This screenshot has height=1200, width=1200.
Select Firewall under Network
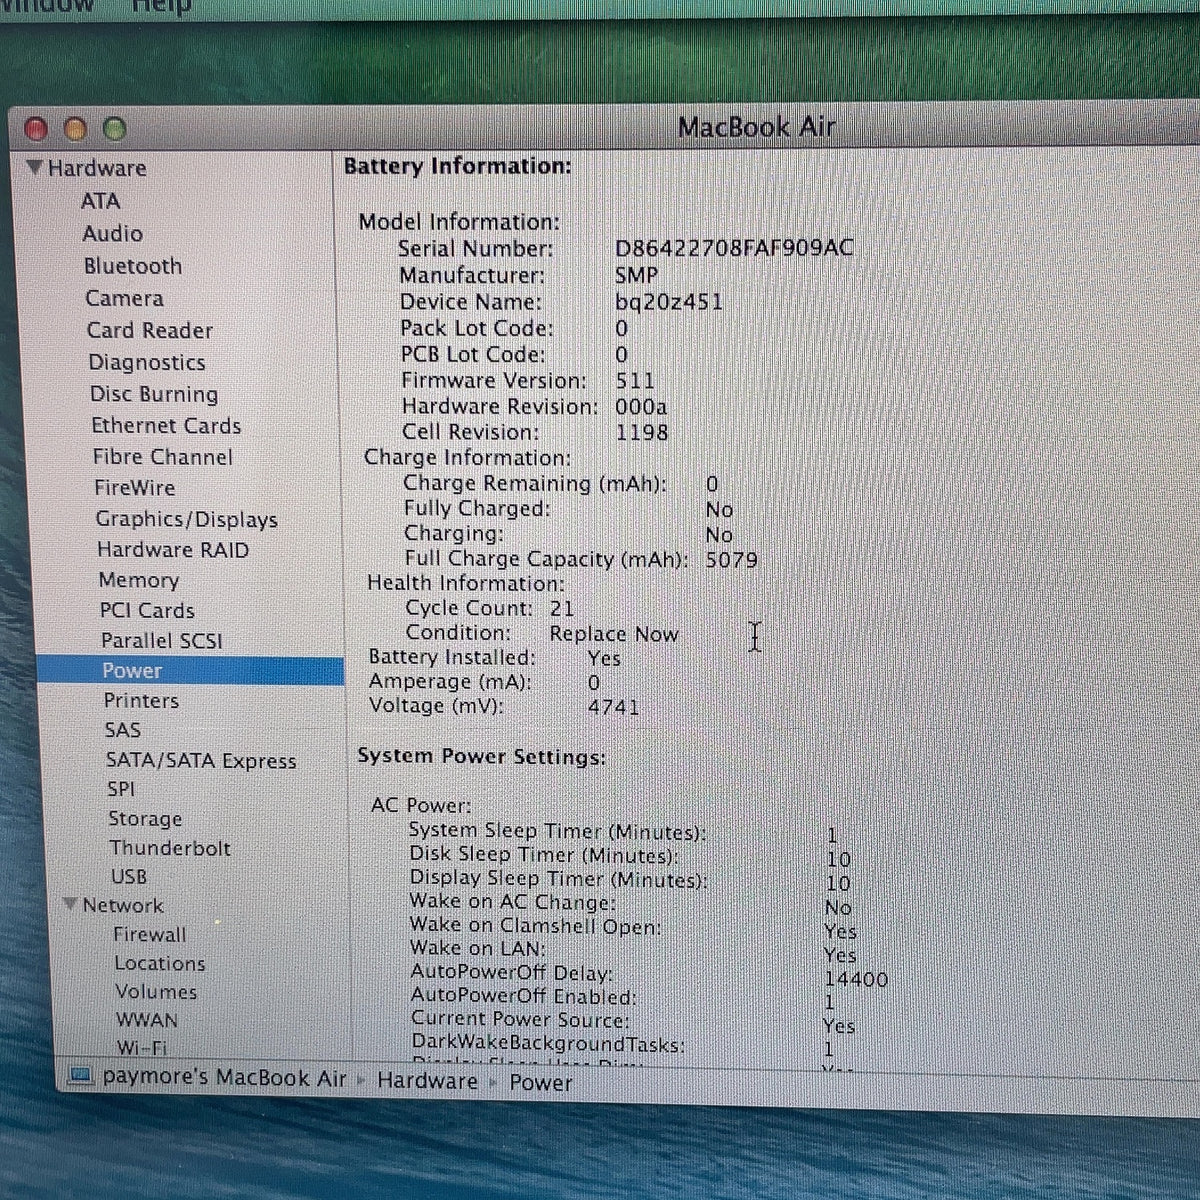[x=149, y=935]
